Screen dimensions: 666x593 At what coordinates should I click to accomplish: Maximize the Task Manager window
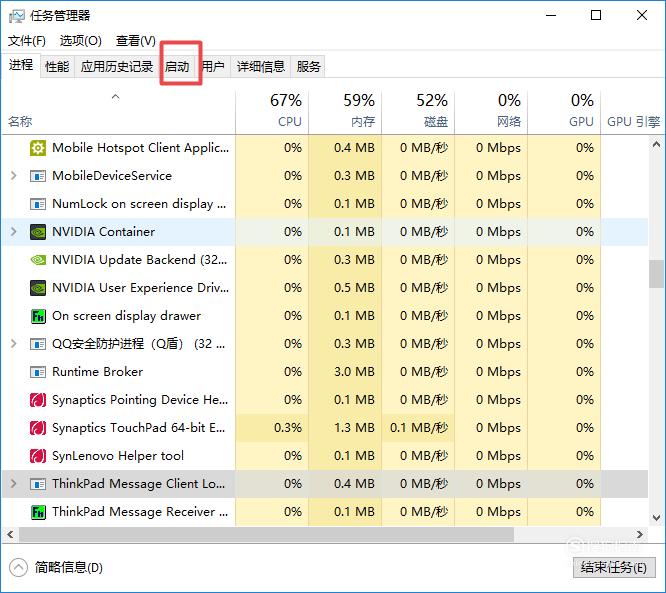click(x=596, y=16)
